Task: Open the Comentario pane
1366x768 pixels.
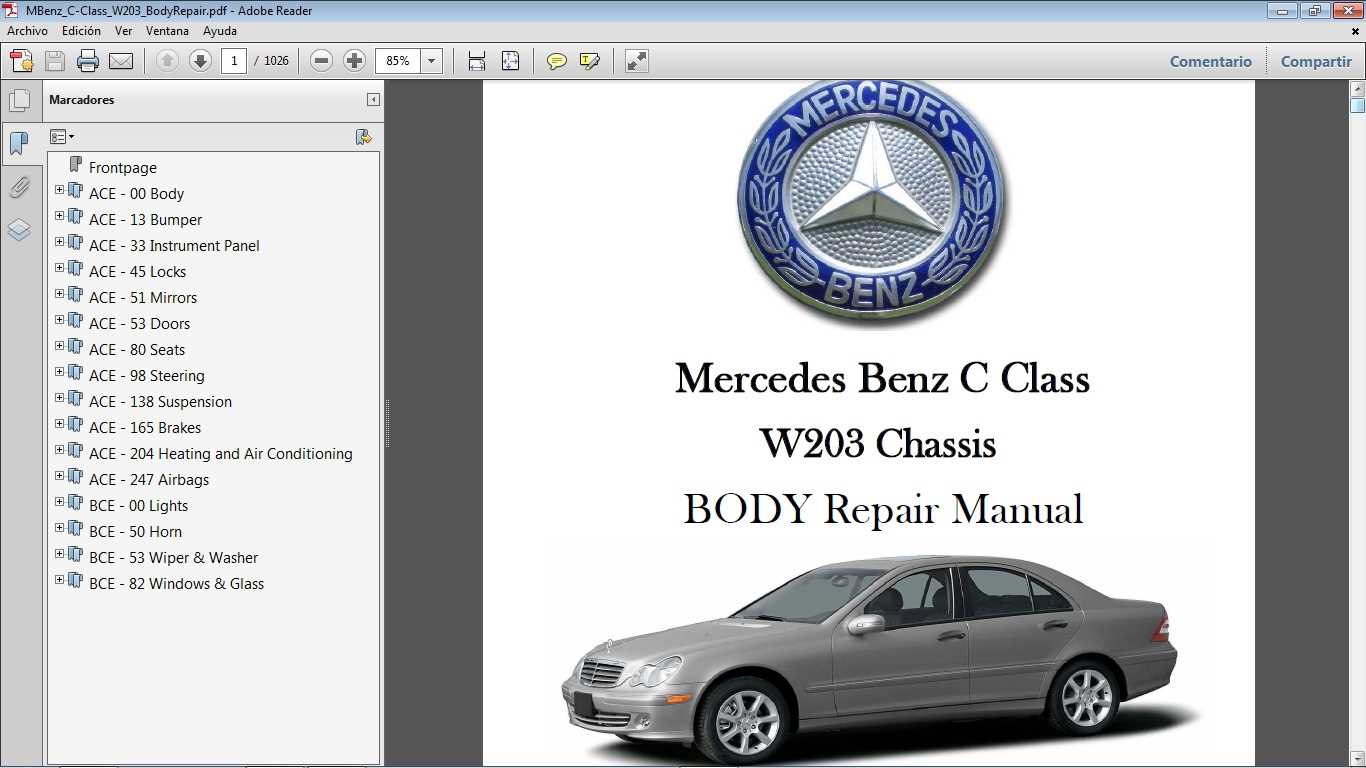Action: [x=1211, y=61]
